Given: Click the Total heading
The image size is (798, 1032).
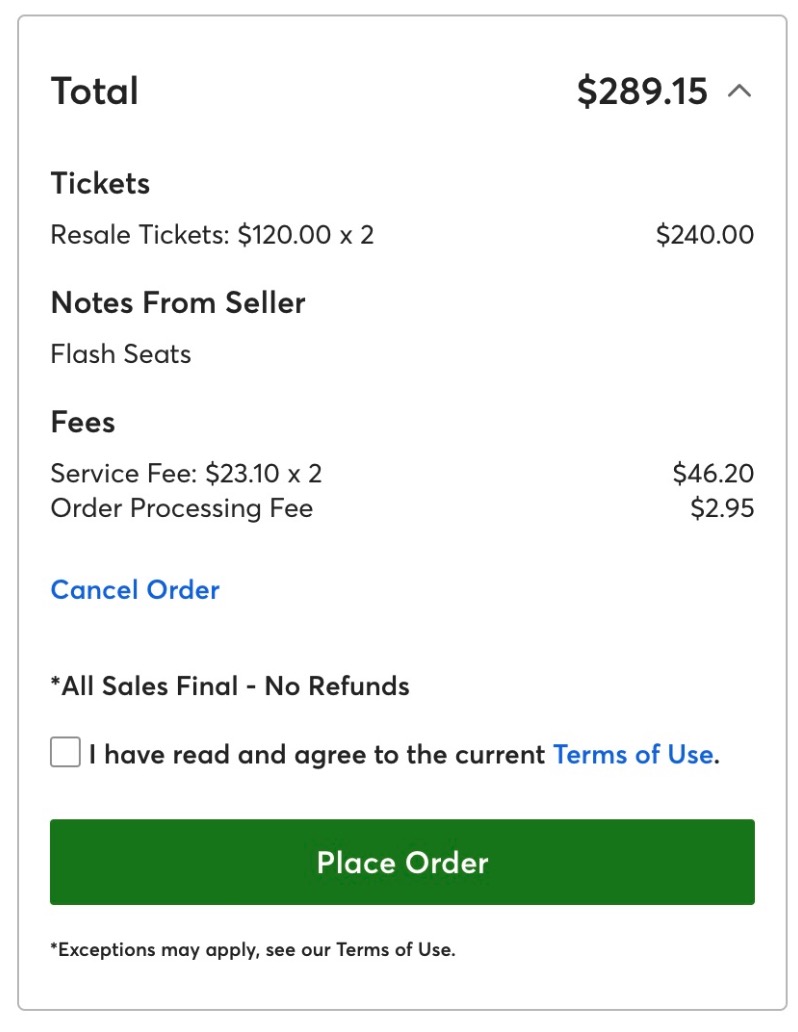Looking at the screenshot, I should pyautogui.click(x=95, y=92).
